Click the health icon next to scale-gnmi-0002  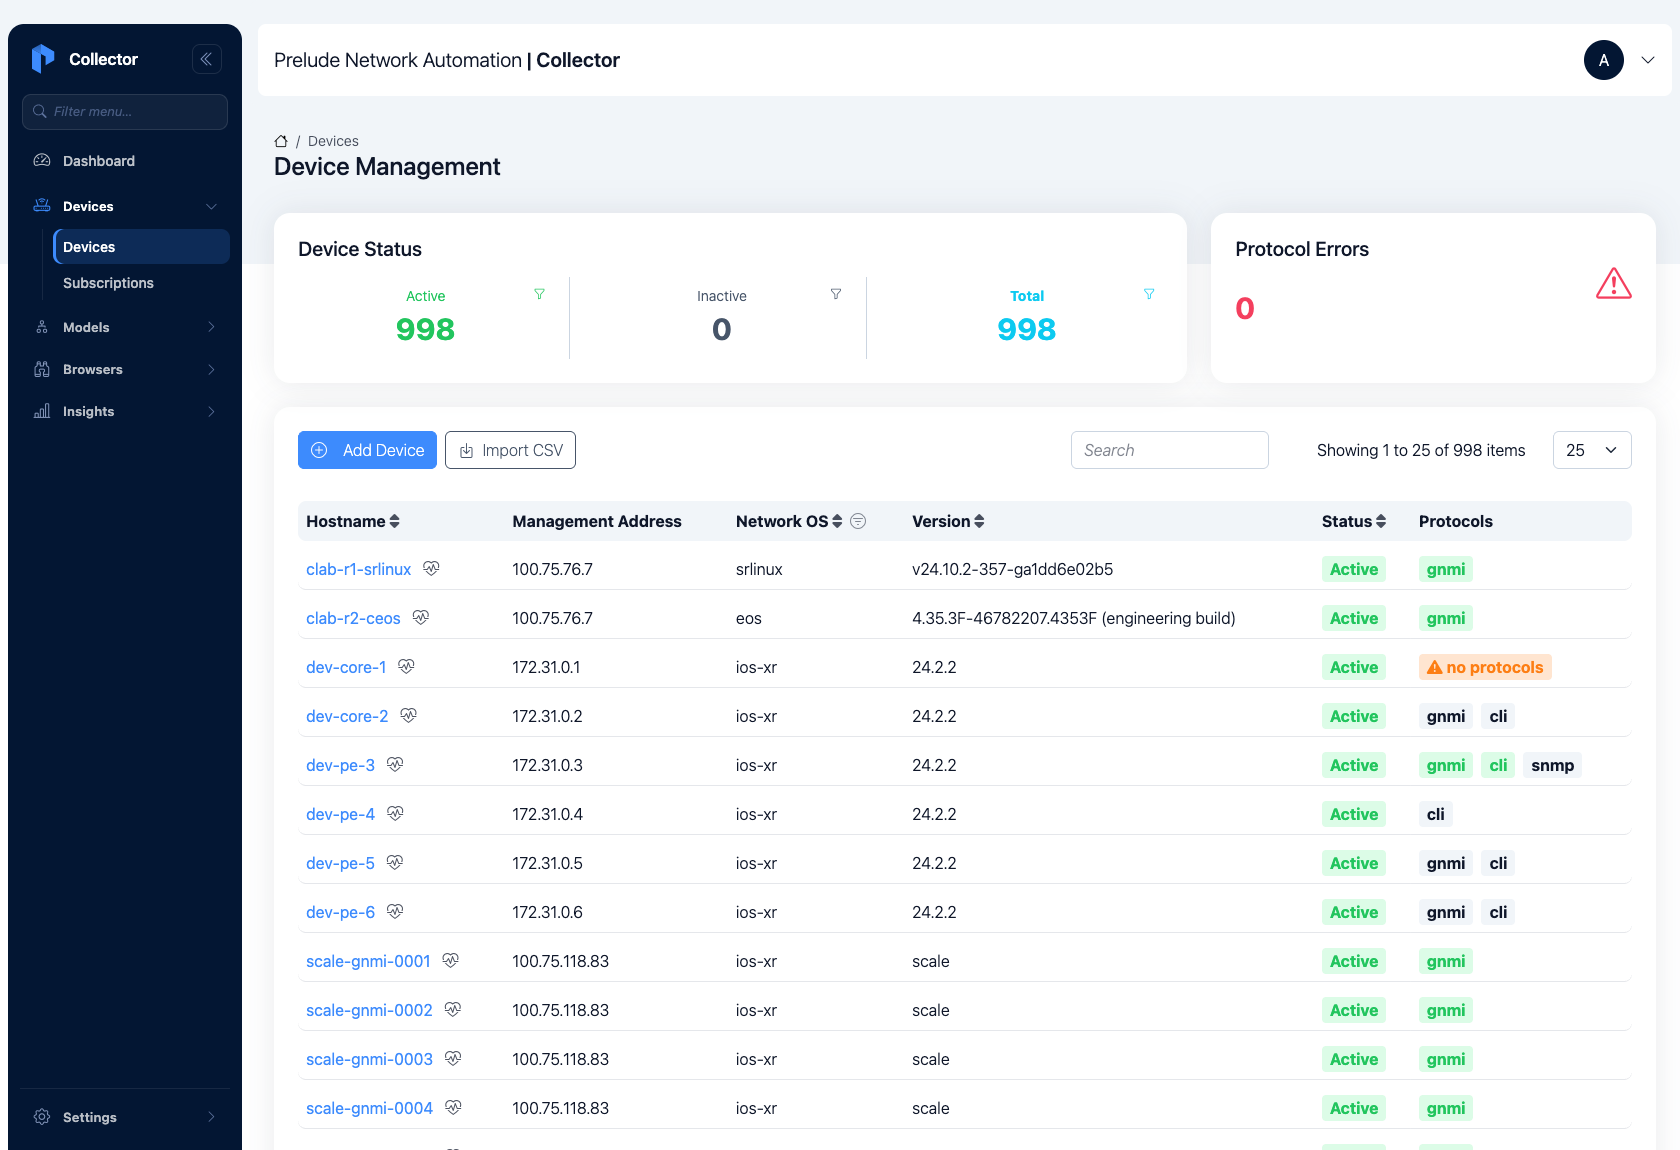(453, 1009)
